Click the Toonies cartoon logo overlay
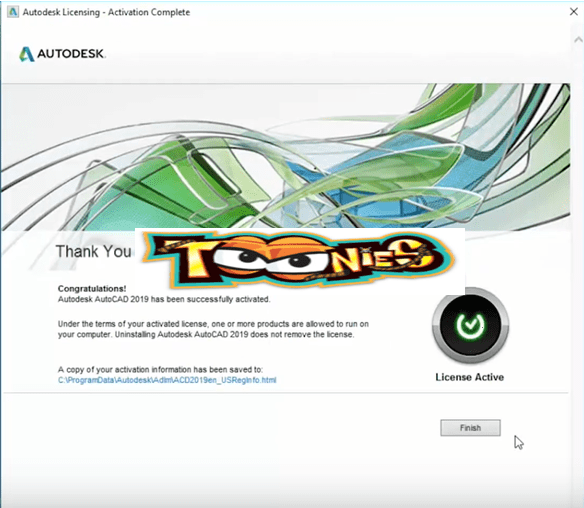 click(x=299, y=259)
